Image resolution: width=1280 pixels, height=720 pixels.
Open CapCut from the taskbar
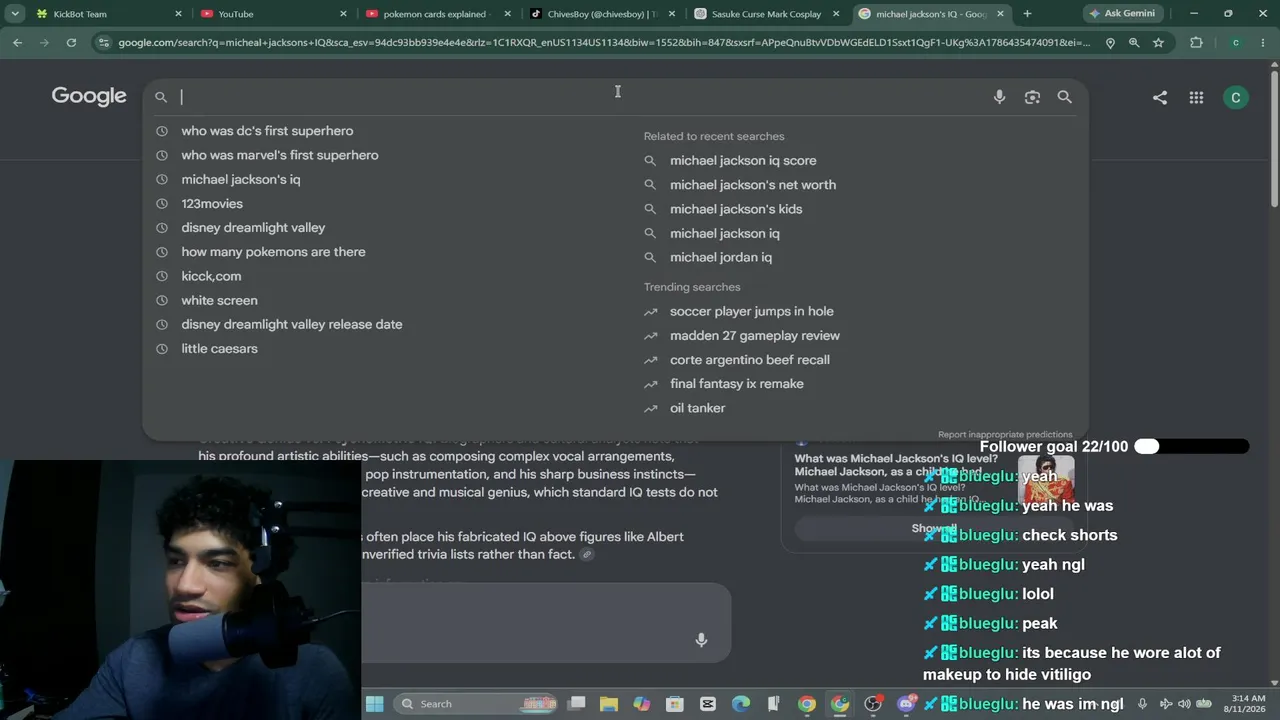(708, 704)
